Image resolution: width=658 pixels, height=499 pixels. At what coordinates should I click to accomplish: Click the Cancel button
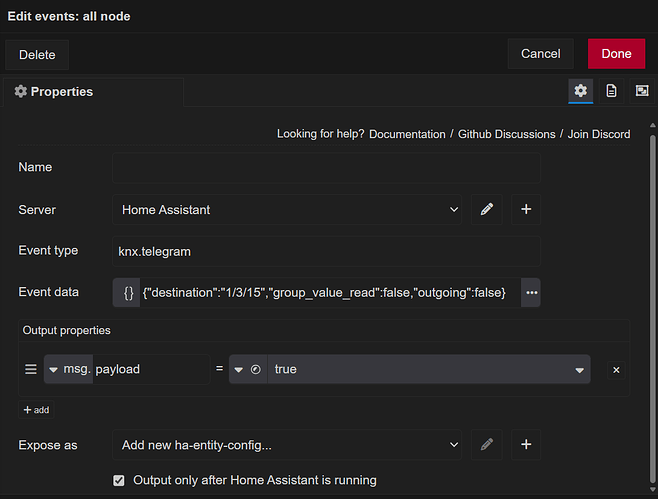pos(540,54)
